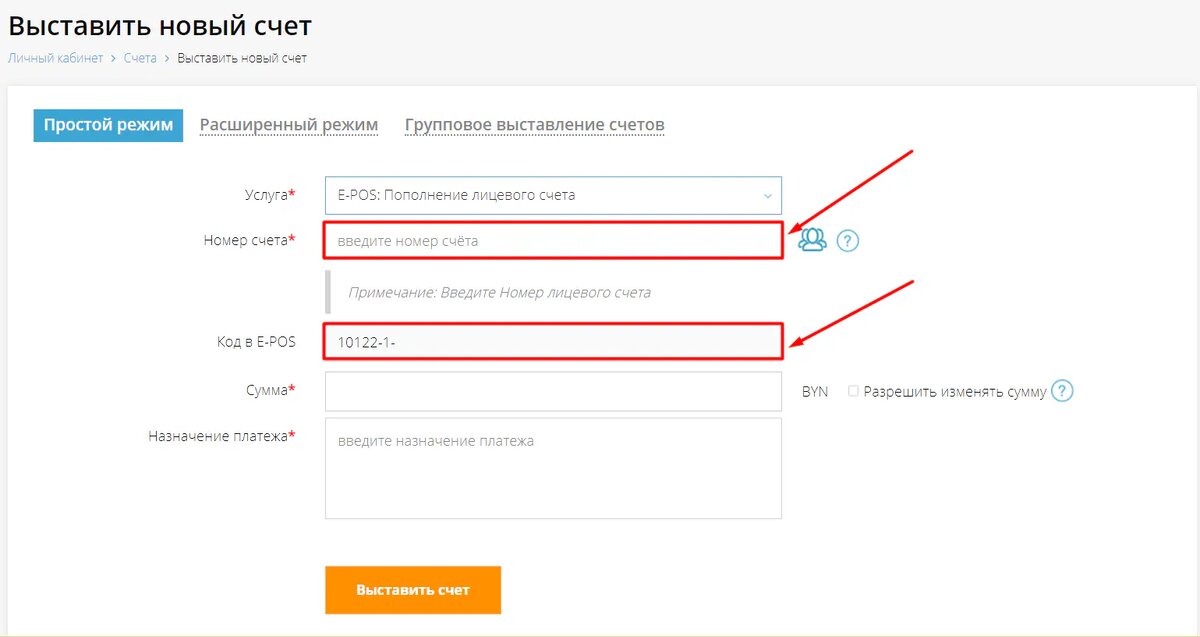The width and height of the screenshot is (1200, 637).
Task: Click the chevron on the service dropdown
Action: (x=766, y=195)
